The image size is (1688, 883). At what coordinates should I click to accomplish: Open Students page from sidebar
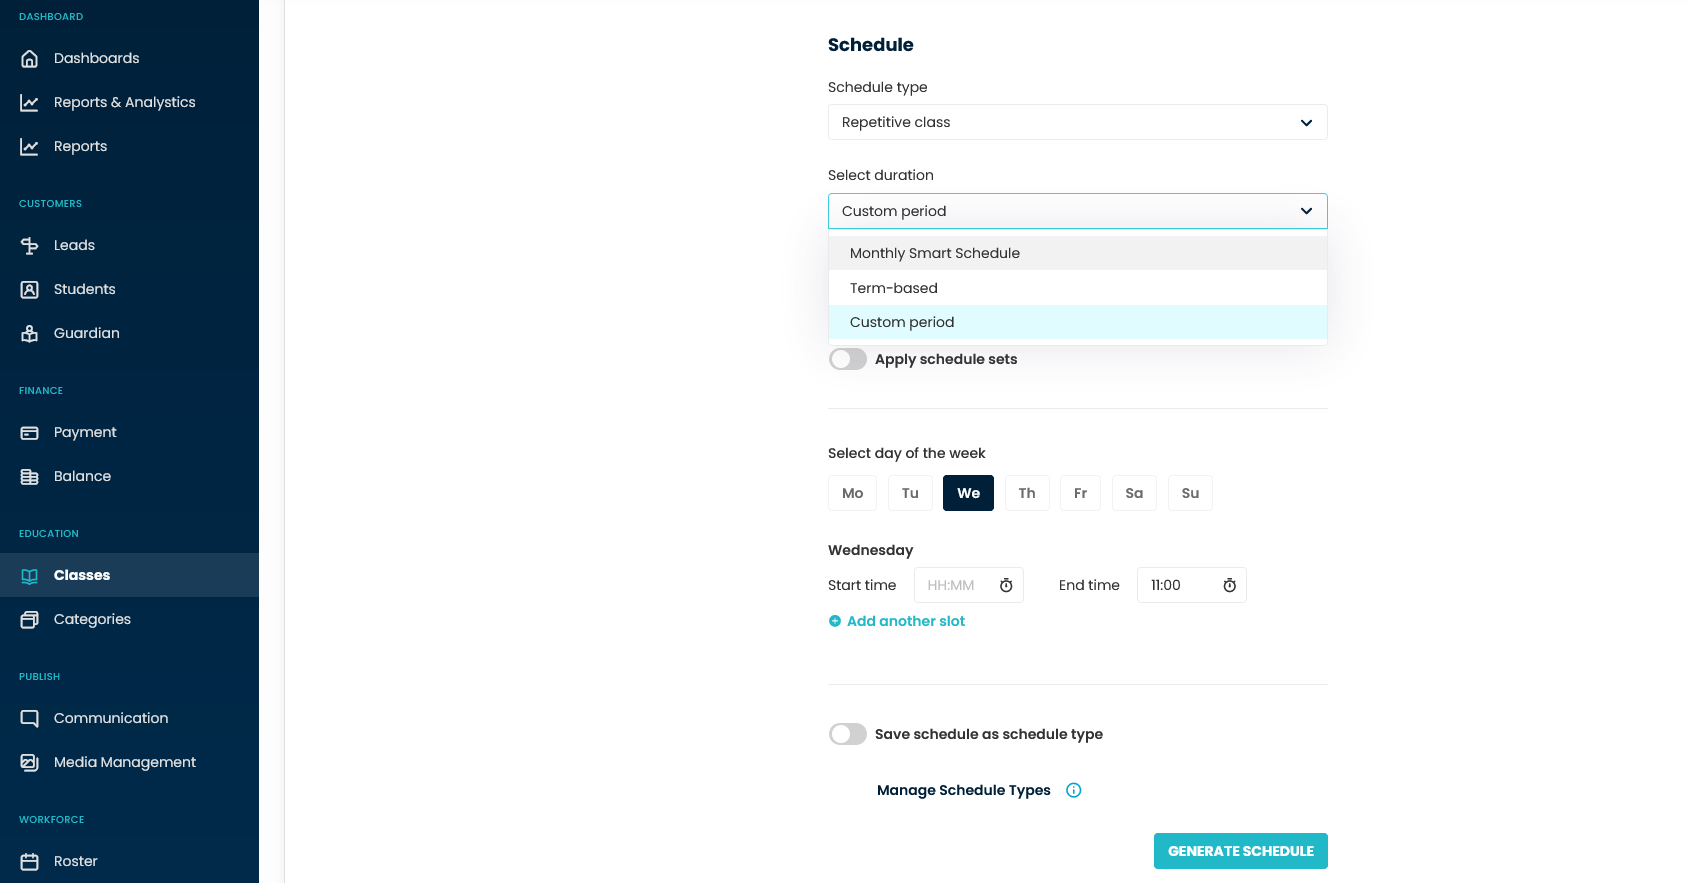(x=129, y=289)
